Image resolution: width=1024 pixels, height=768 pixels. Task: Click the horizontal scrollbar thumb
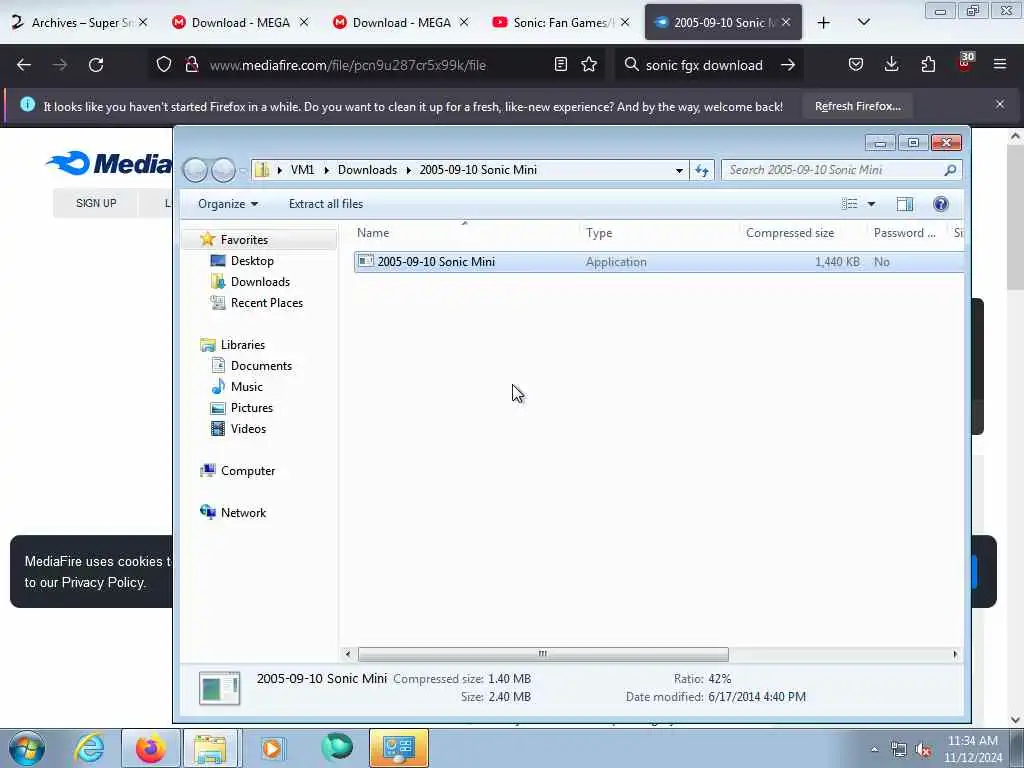[x=543, y=654]
